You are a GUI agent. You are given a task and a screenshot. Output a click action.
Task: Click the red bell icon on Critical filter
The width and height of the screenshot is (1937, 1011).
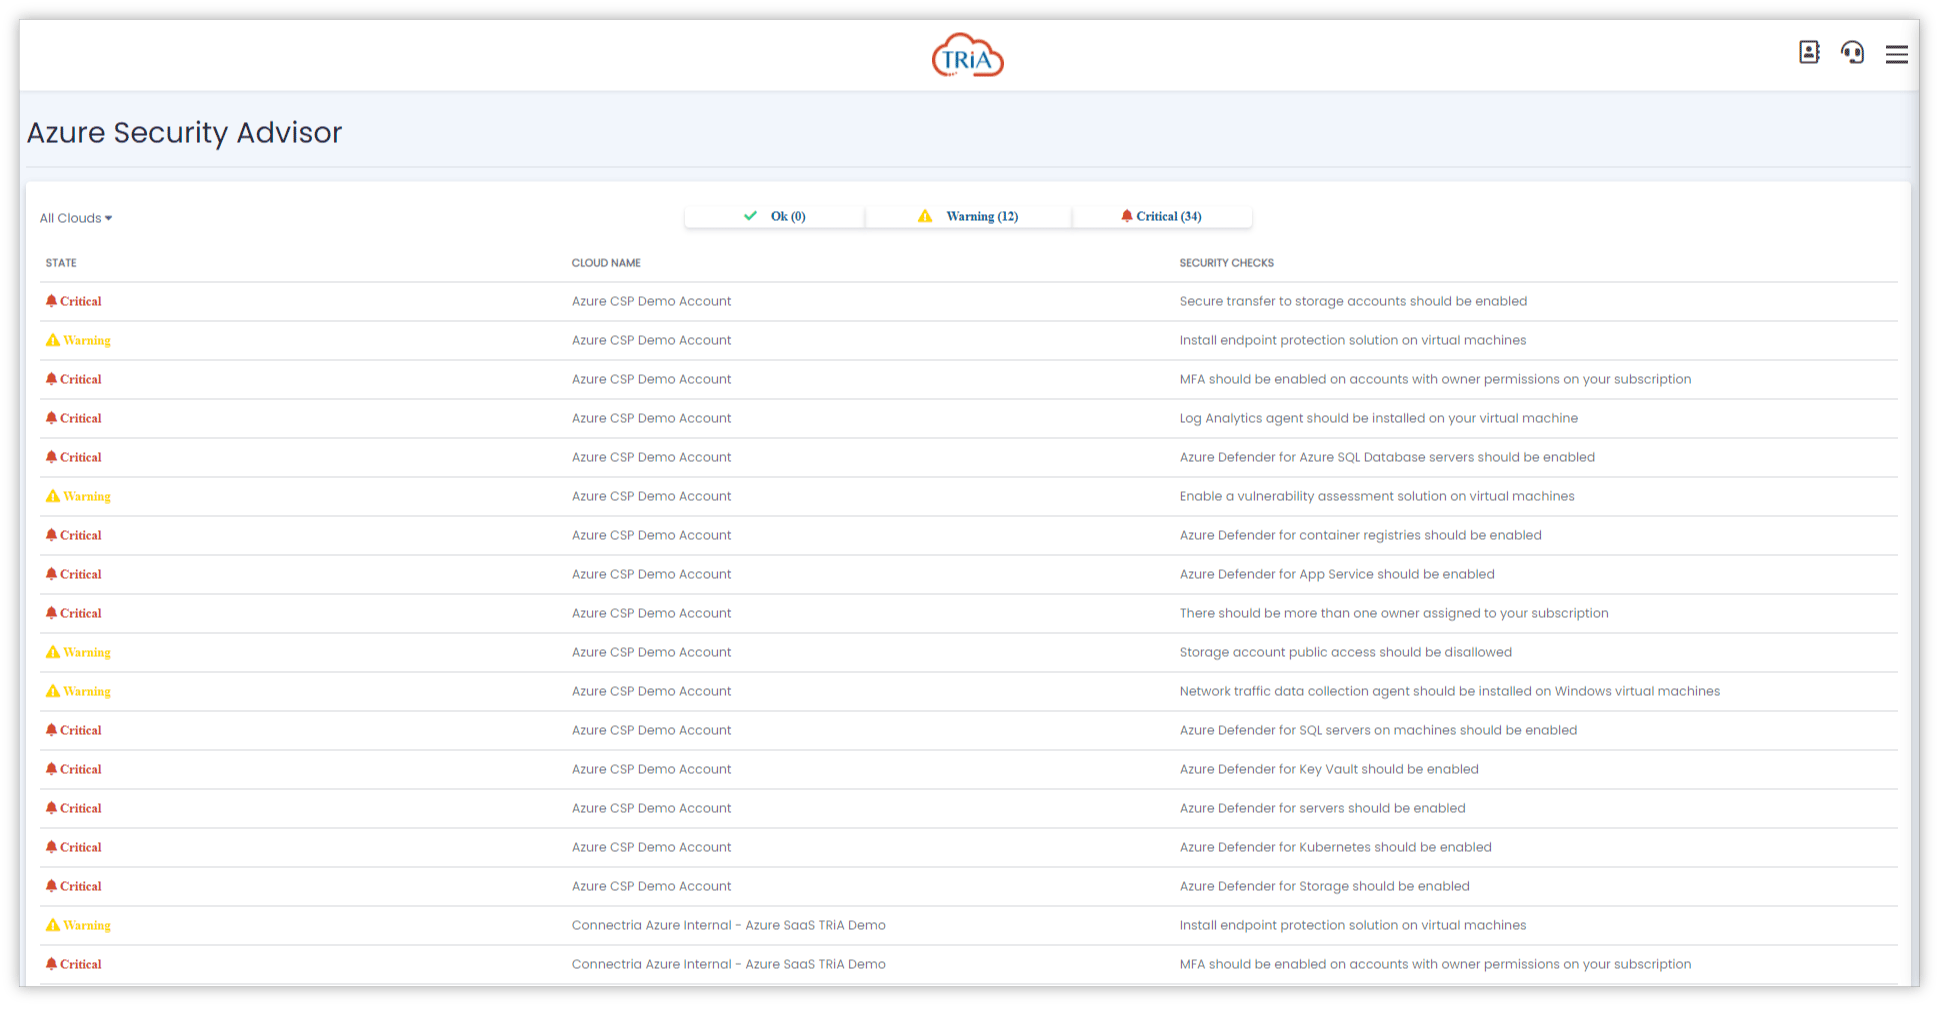coord(1127,216)
